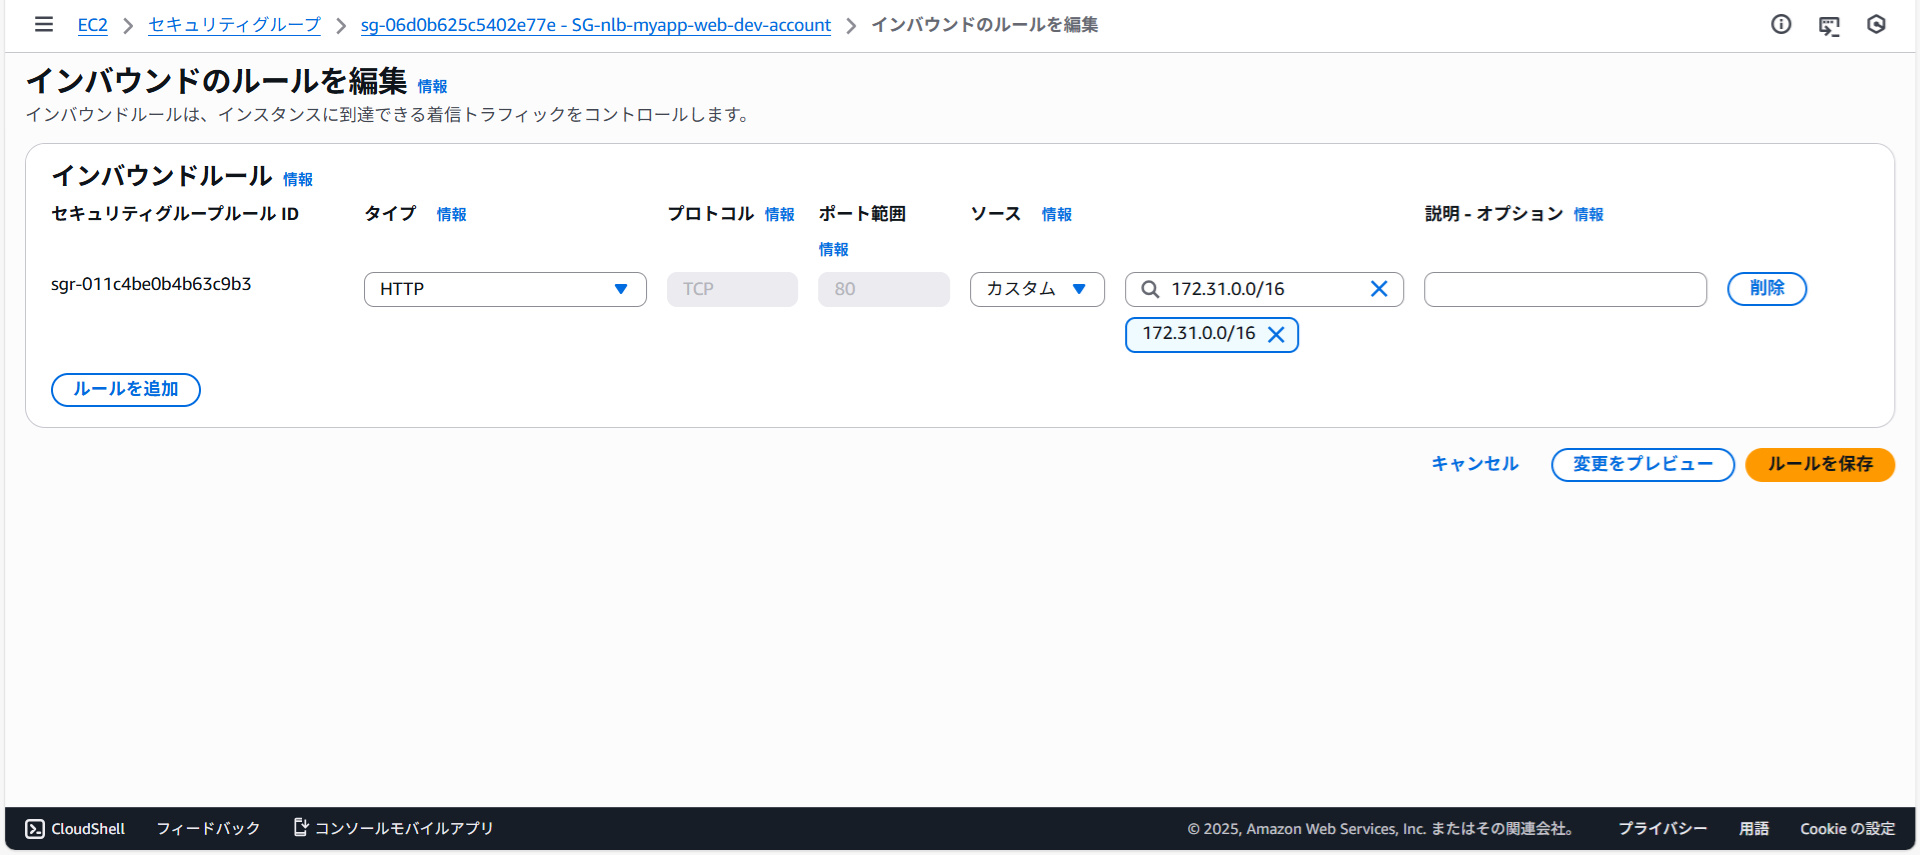Open the console mobile app link
1920x855 pixels.
click(x=394, y=828)
